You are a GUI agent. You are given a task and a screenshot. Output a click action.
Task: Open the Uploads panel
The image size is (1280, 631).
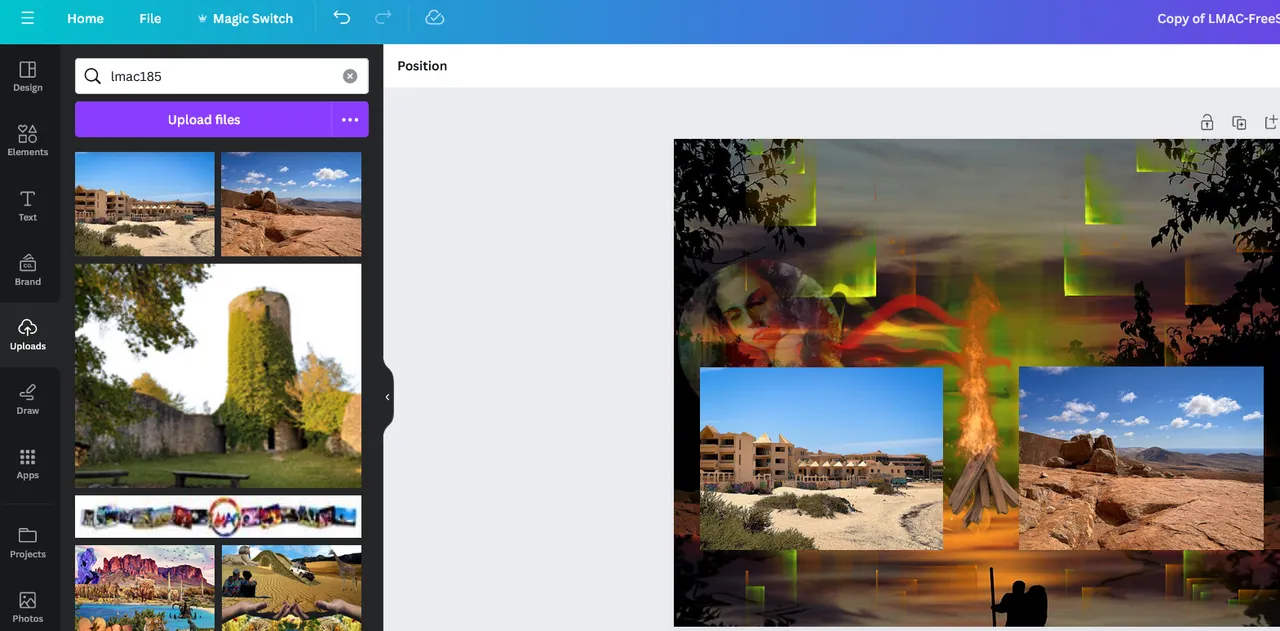coord(28,335)
